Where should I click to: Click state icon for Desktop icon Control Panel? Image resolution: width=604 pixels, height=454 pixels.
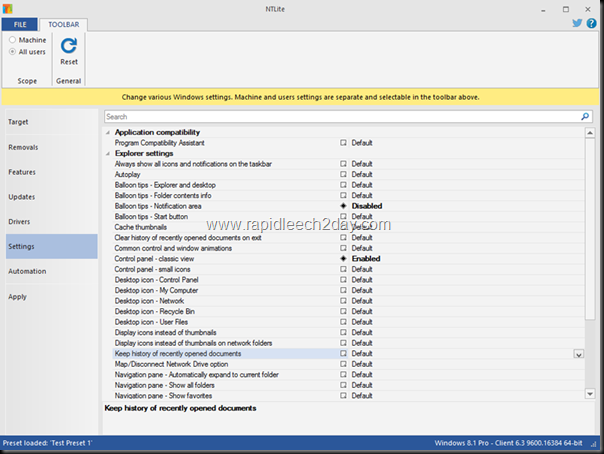[343, 280]
